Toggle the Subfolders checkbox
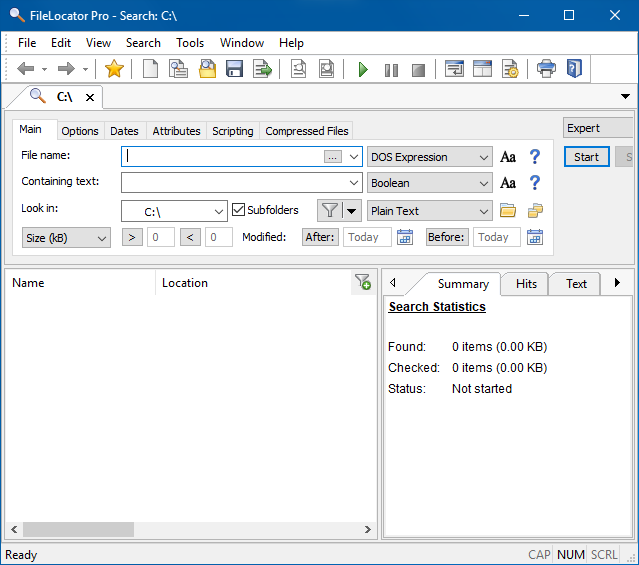This screenshot has width=639, height=565. tap(239, 210)
